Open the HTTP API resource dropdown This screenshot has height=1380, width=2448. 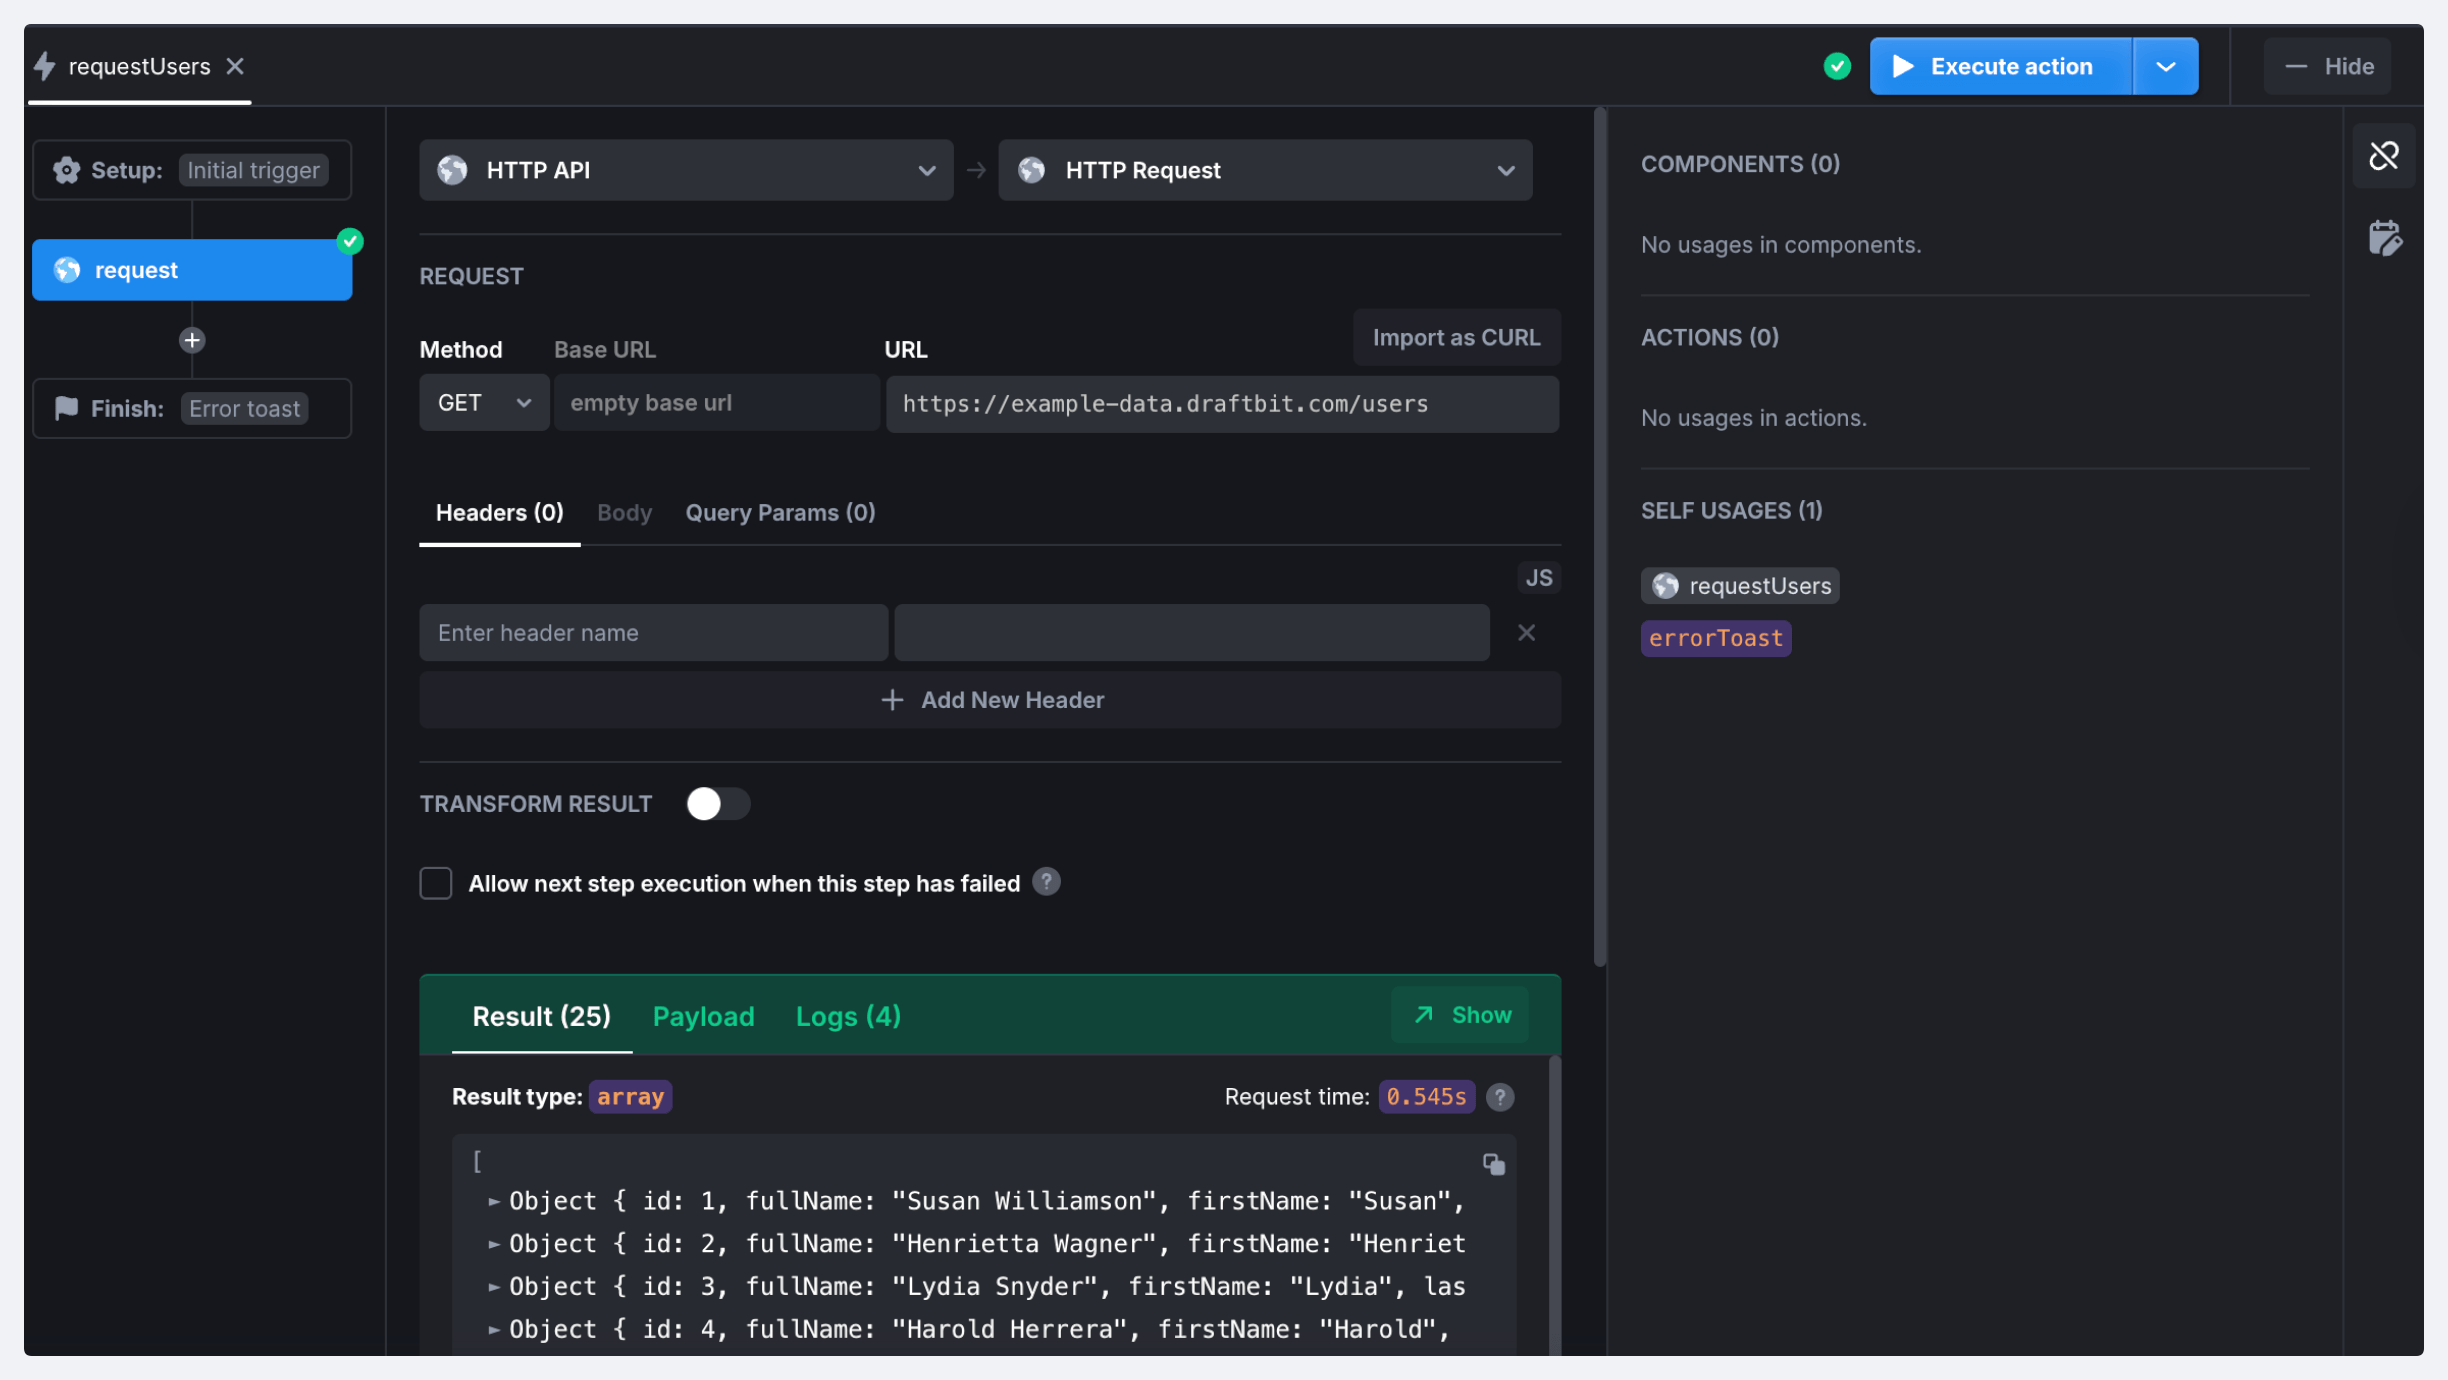click(686, 170)
